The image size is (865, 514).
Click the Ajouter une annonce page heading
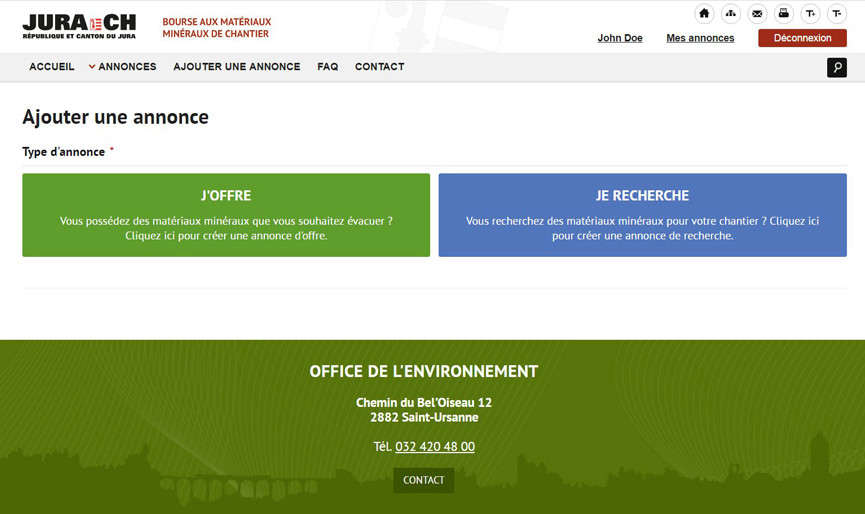tap(115, 117)
